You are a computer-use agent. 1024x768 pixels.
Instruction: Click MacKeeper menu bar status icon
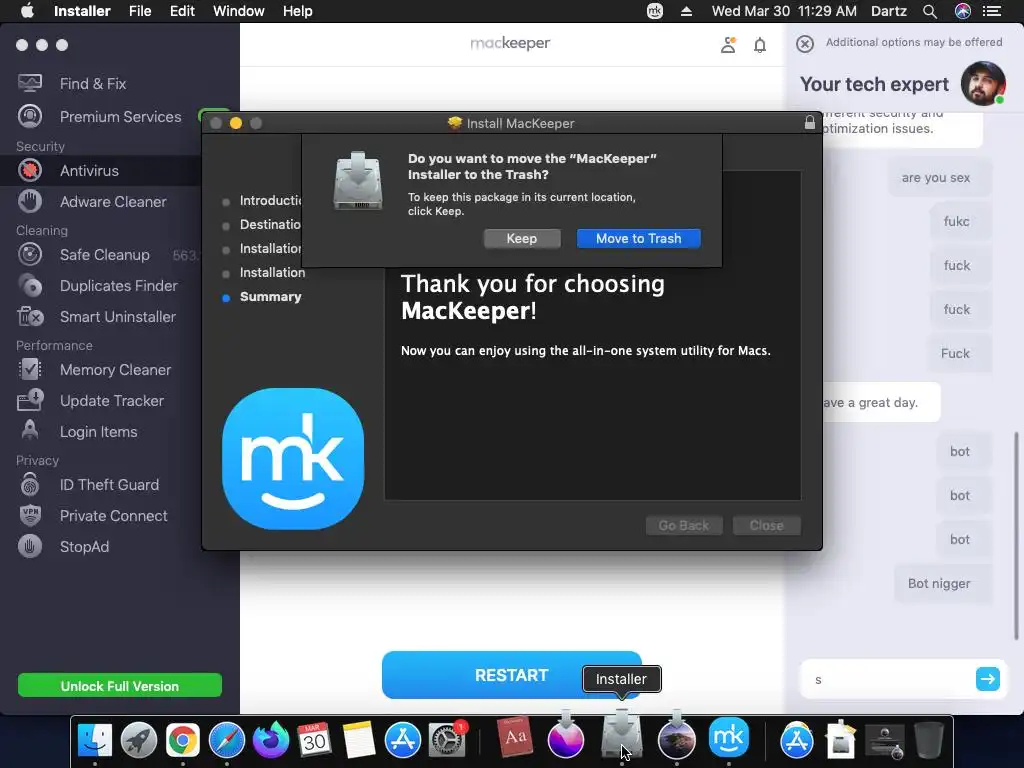coord(654,11)
